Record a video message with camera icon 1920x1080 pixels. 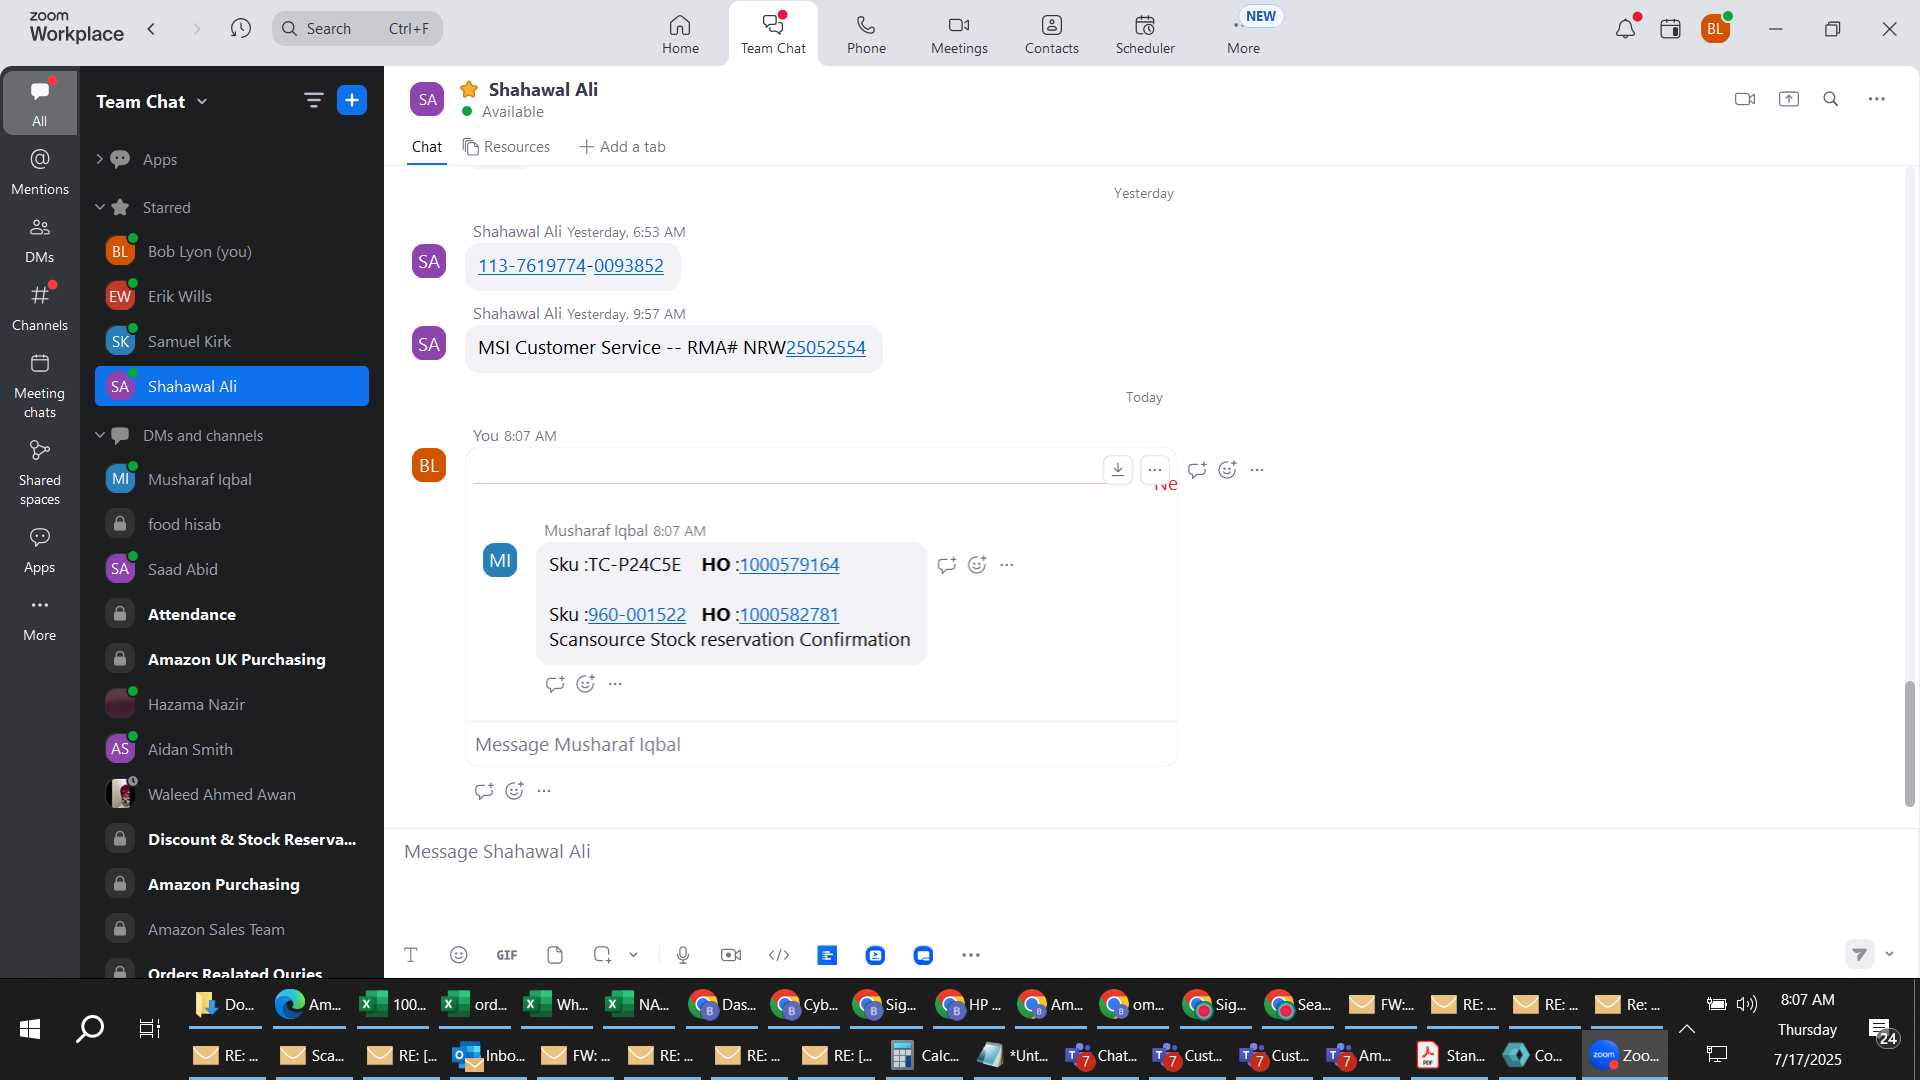pyautogui.click(x=731, y=955)
